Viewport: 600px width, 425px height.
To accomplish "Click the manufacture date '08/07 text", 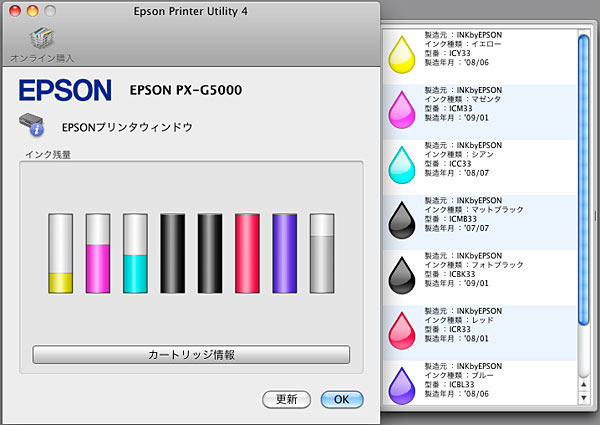I will click(x=476, y=173).
